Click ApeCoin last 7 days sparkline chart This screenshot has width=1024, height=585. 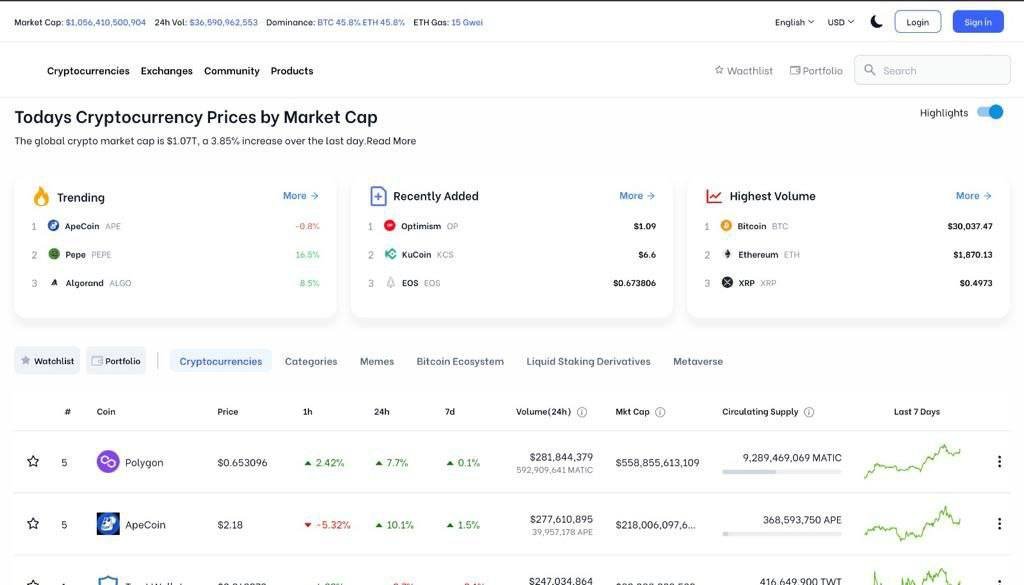[912, 523]
